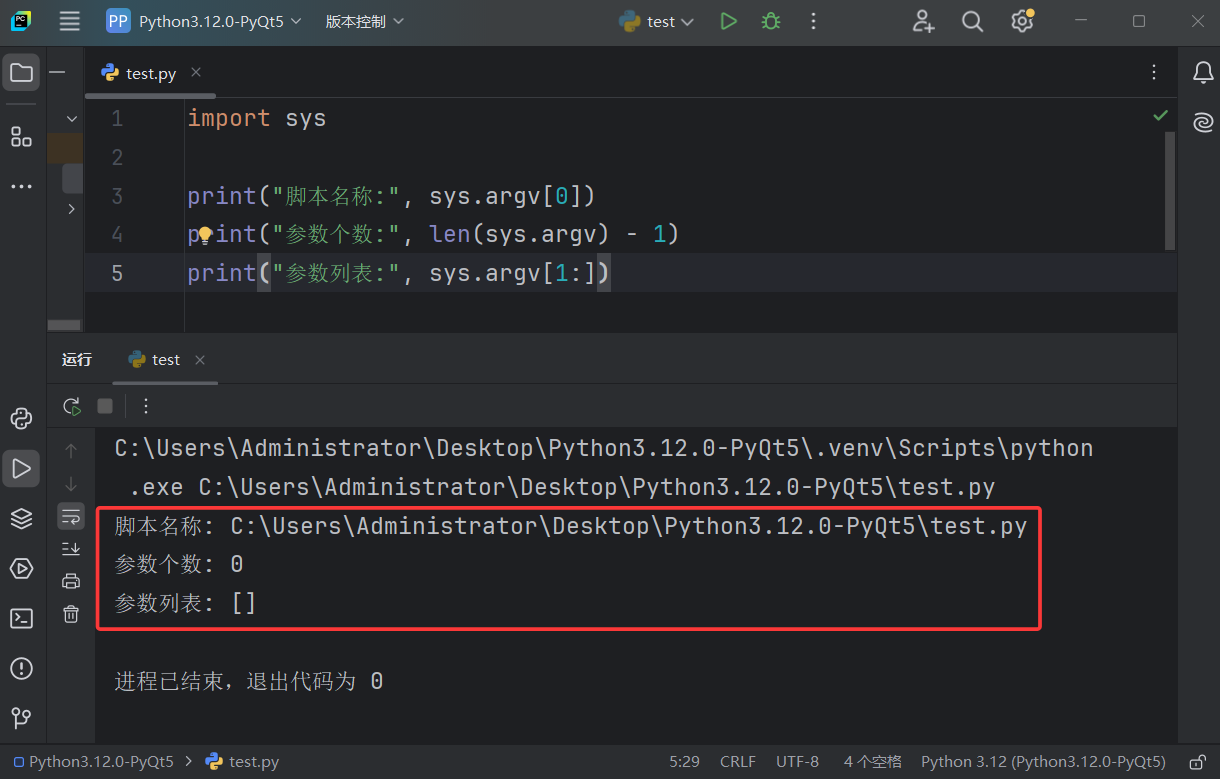Viewport: 1220px width, 779px height.
Task: Change line separator via CRLF
Action: (x=738, y=762)
